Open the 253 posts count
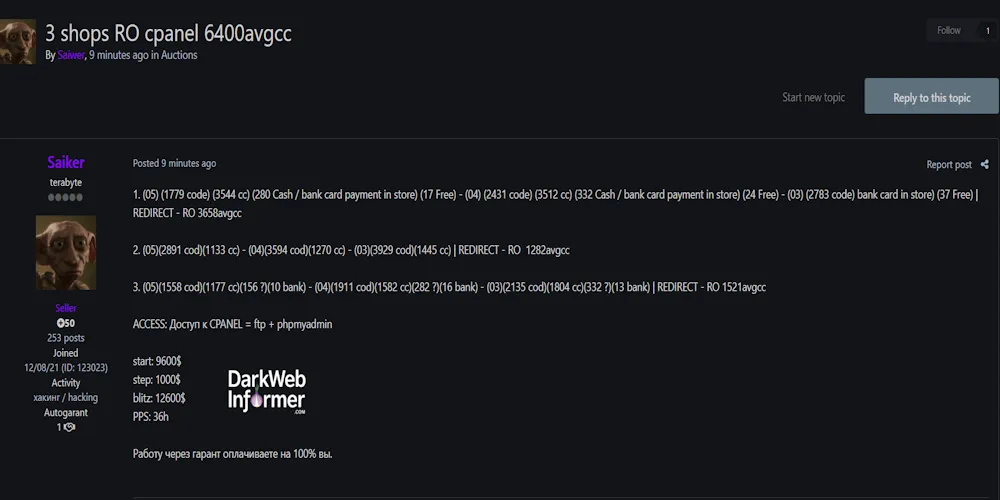 coord(66,338)
